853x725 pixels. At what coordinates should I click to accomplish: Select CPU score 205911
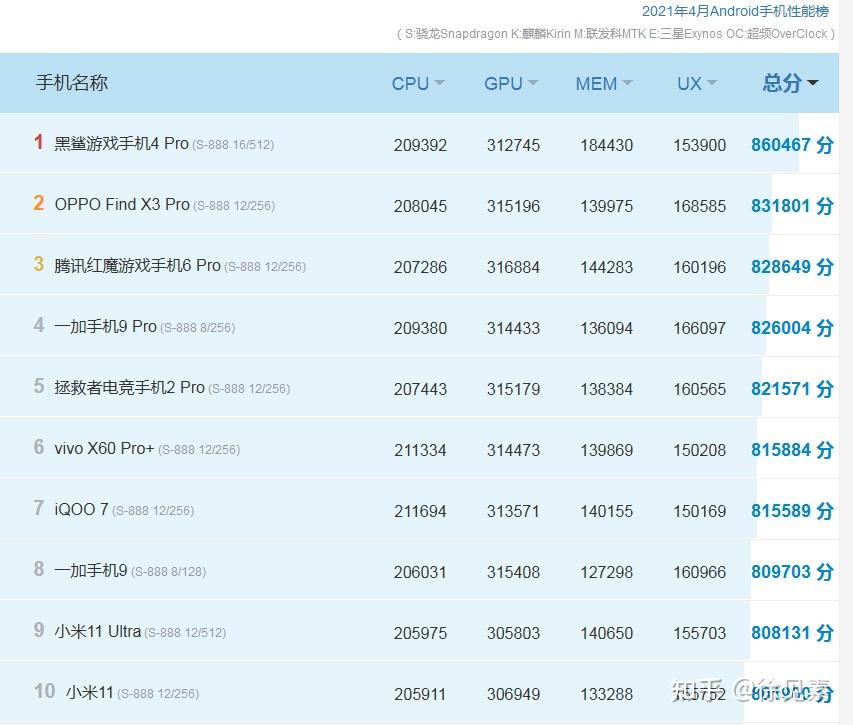(x=420, y=694)
